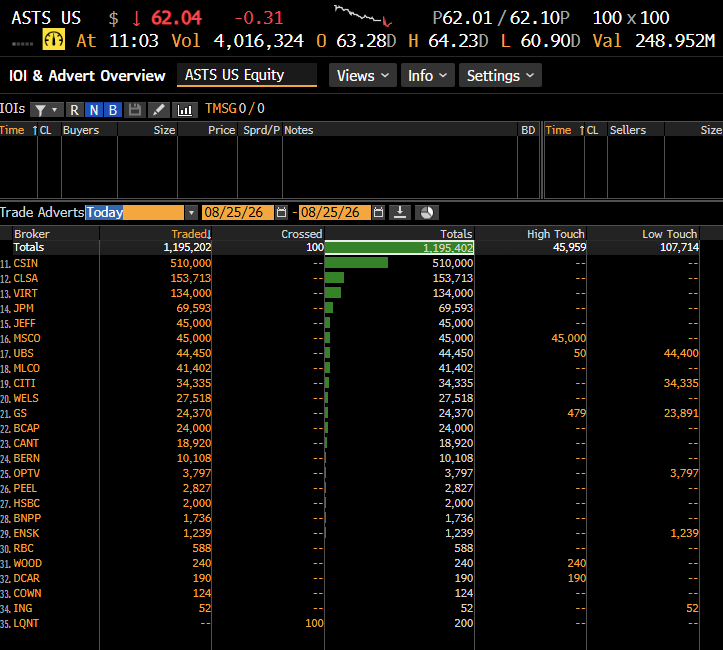723x650 pixels.
Task: Sort IOIs by buyers Time column
Action: (12, 130)
